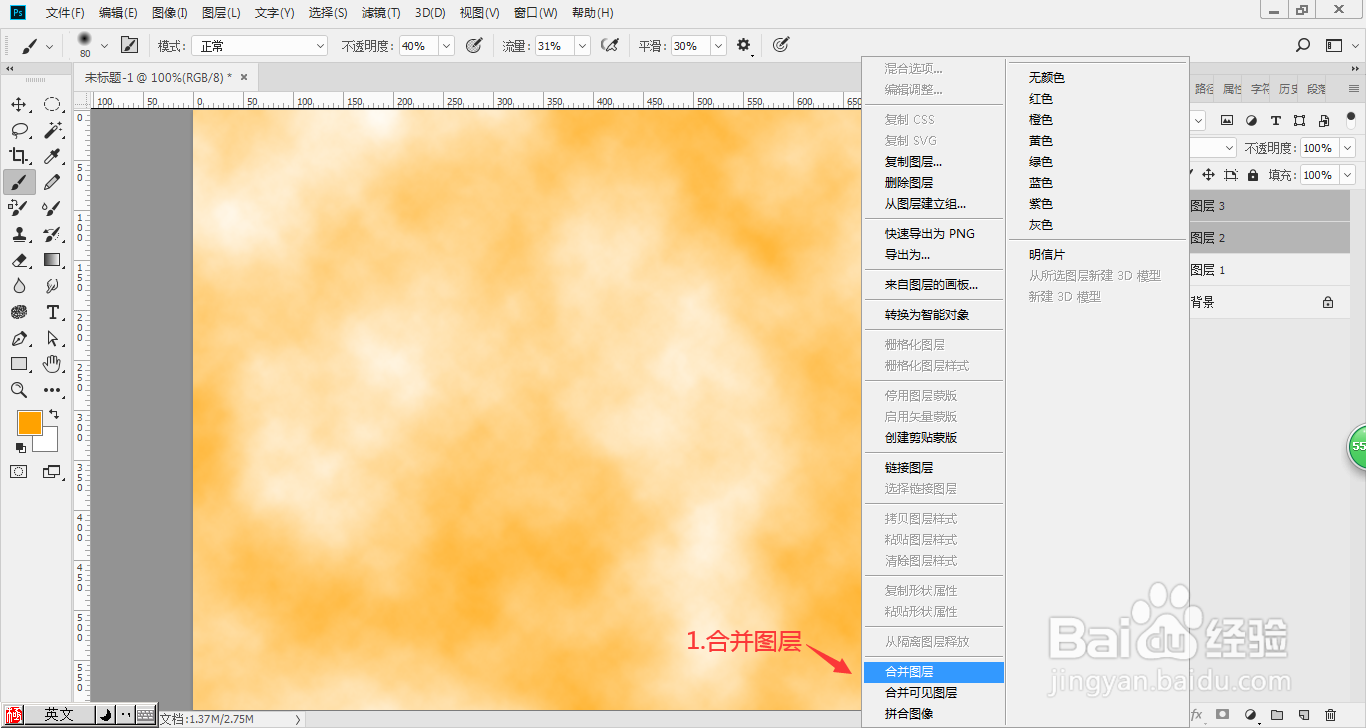Open the 滤镜(T) menu
This screenshot has width=1366, height=728.
[380, 13]
